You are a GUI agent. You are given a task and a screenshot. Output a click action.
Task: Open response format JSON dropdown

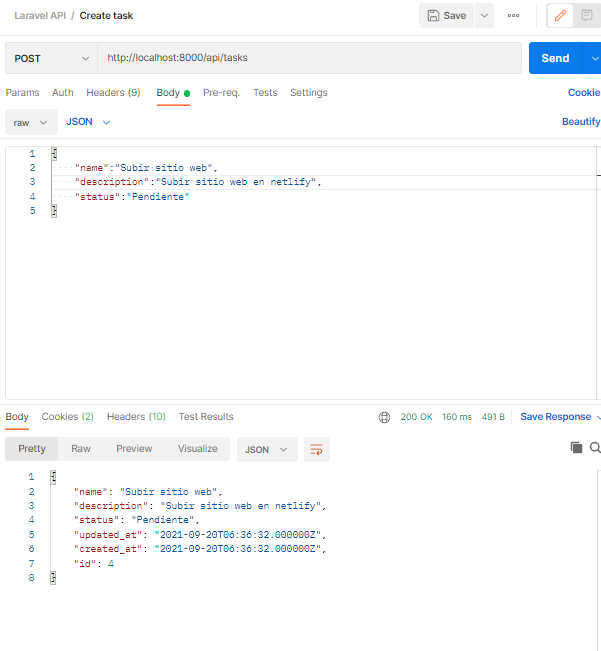click(267, 450)
